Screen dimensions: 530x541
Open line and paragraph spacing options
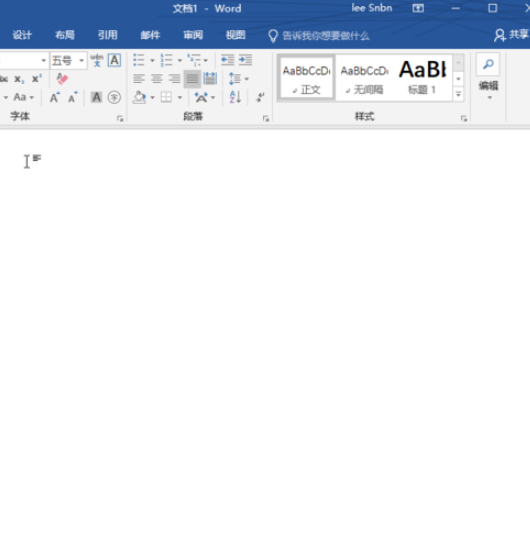click(x=238, y=79)
